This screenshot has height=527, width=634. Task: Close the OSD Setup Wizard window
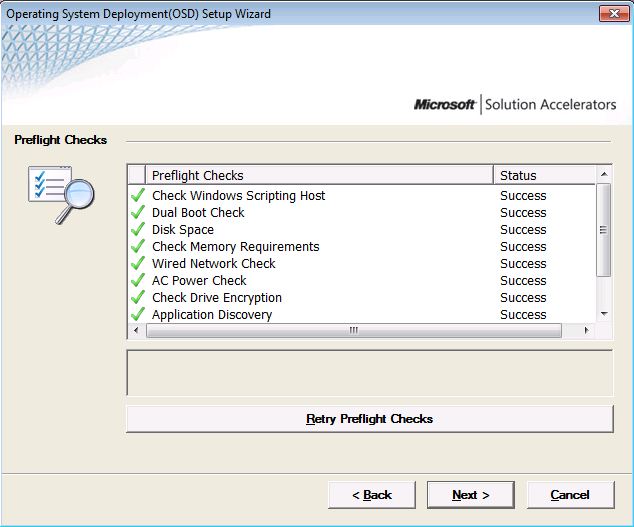point(614,13)
